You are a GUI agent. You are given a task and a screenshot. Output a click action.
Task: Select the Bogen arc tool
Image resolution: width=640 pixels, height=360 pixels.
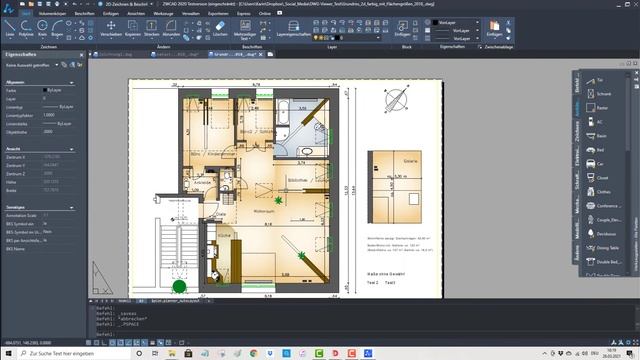(57, 28)
